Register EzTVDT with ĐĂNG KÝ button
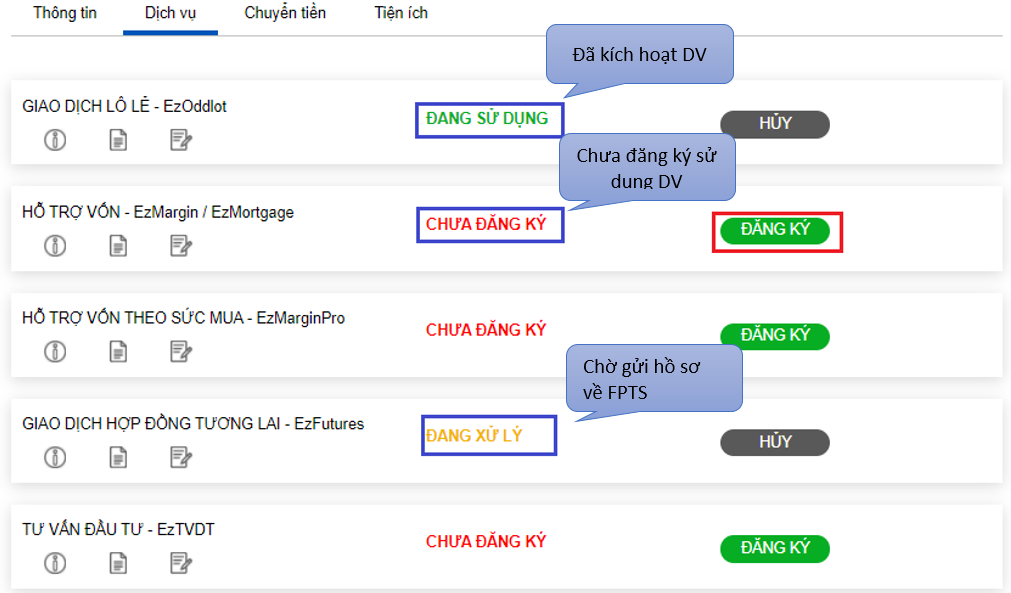Viewport: 1011px width, 593px height. point(775,549)
